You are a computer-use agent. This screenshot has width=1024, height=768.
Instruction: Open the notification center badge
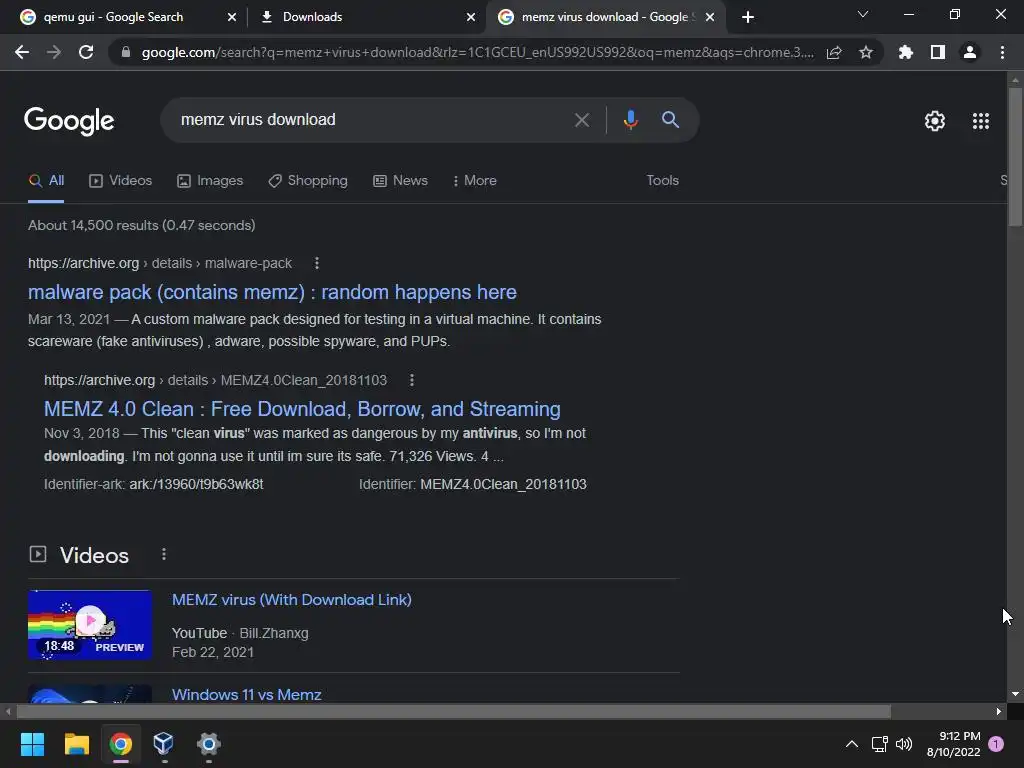tap(996, 744)
